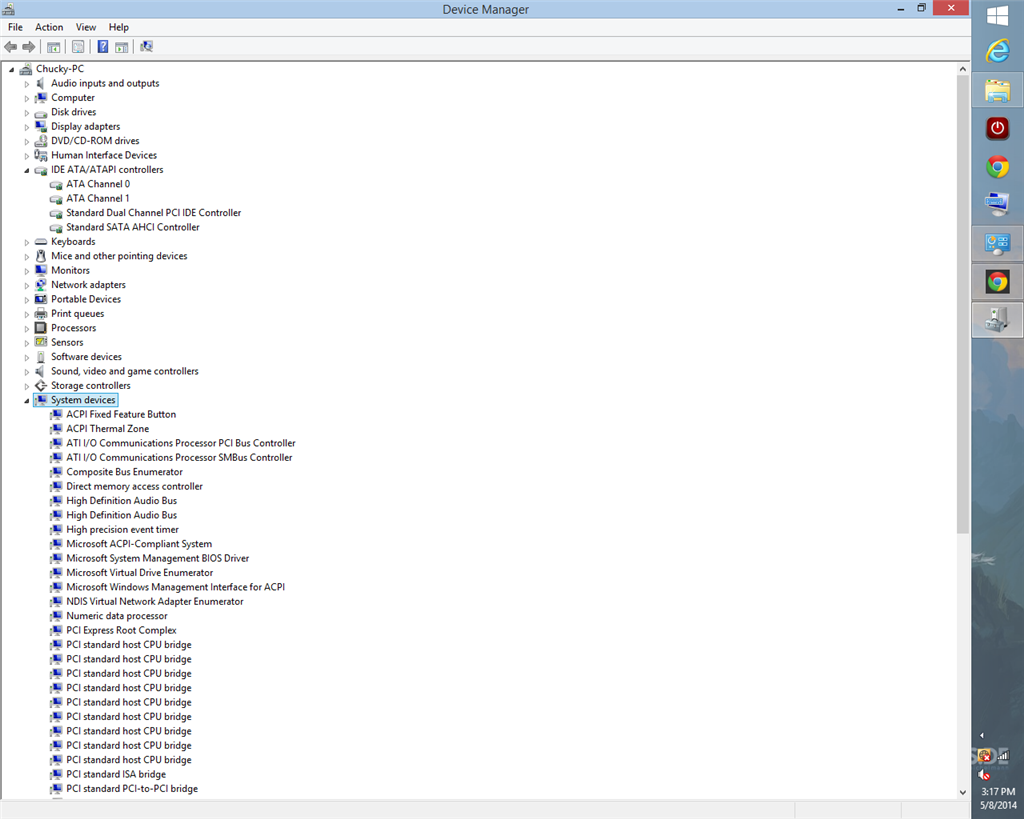Expand Audio inputs and outputs

(27, 84)
